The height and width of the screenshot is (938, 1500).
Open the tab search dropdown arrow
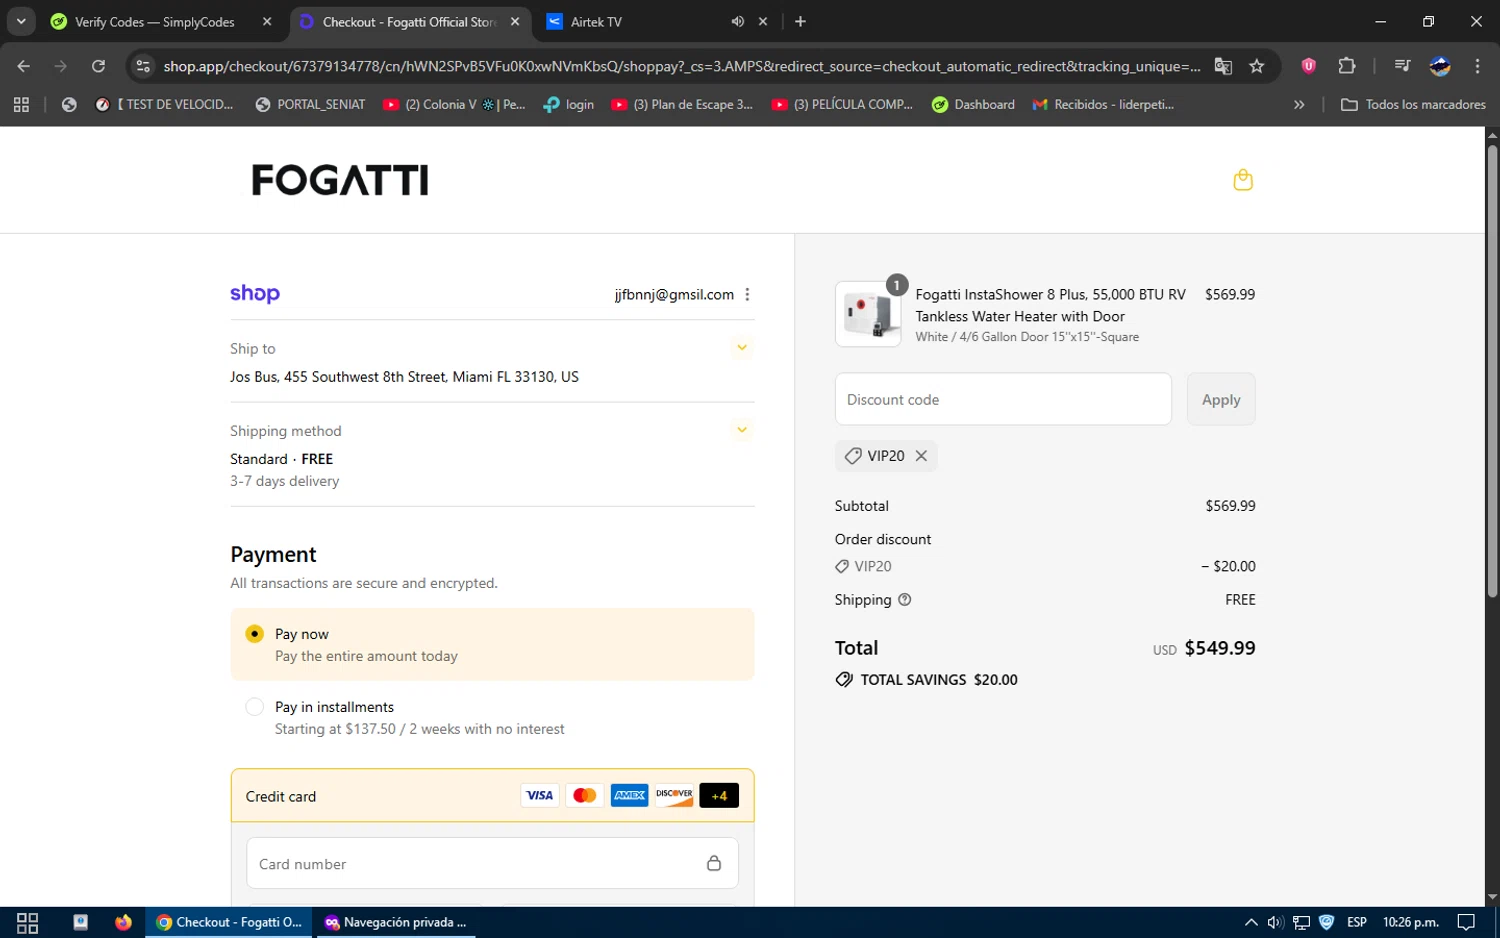click(21, 21)
